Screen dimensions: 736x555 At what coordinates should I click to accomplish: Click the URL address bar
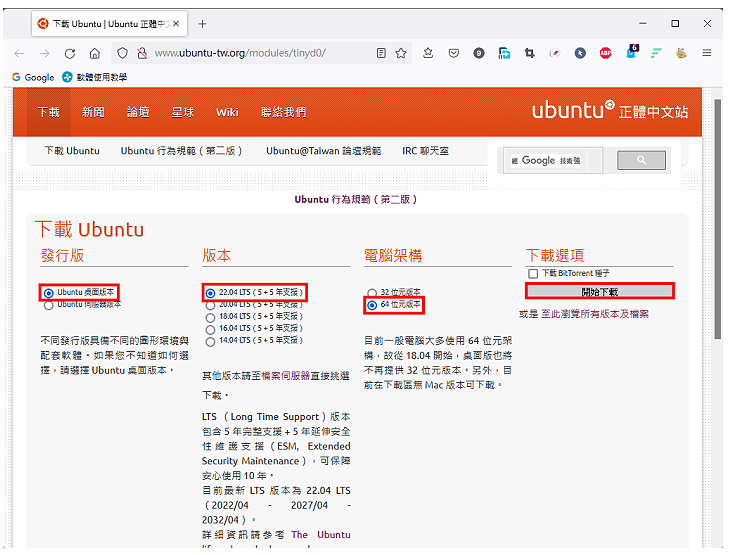(263, 53)
